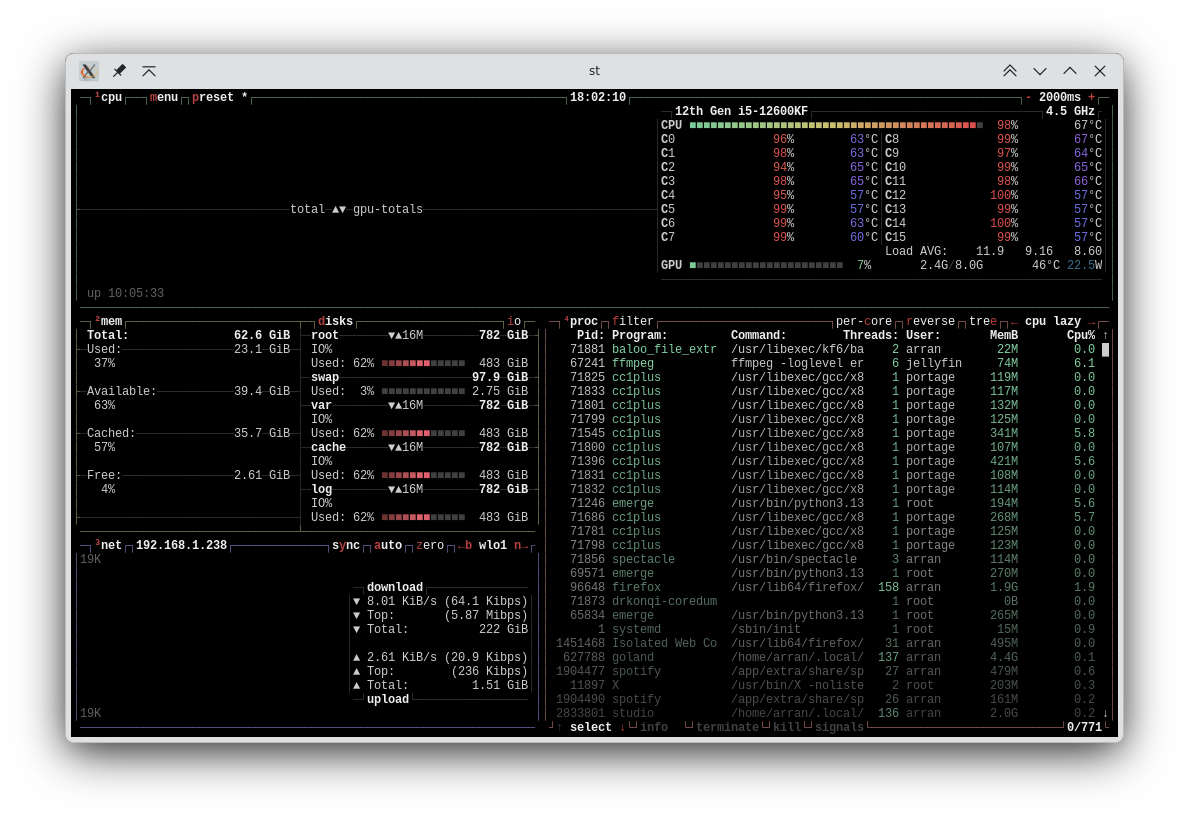1189x820 pixels.
Task: Toggle keep window above others
Action: coord(149,71)
